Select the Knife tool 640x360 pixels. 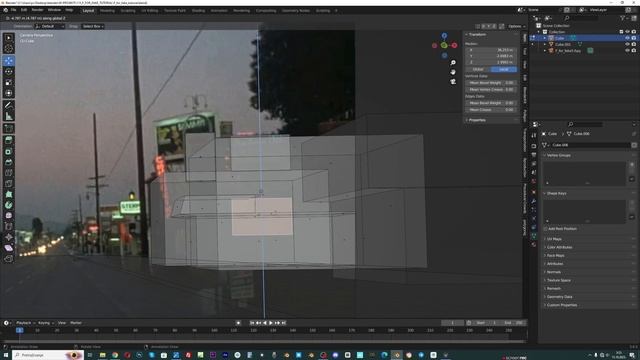(x=9, y=183)
